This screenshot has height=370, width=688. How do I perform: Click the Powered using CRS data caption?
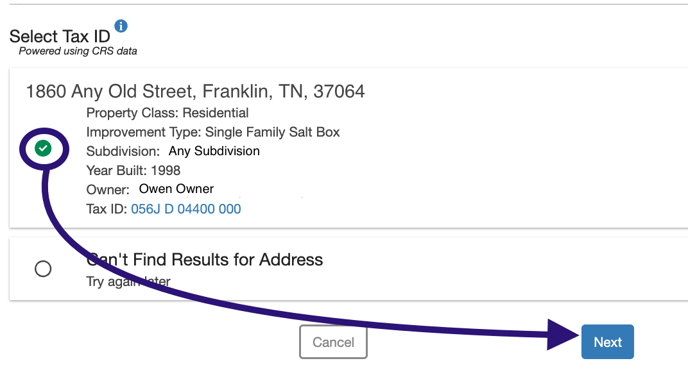pos(78,51)
